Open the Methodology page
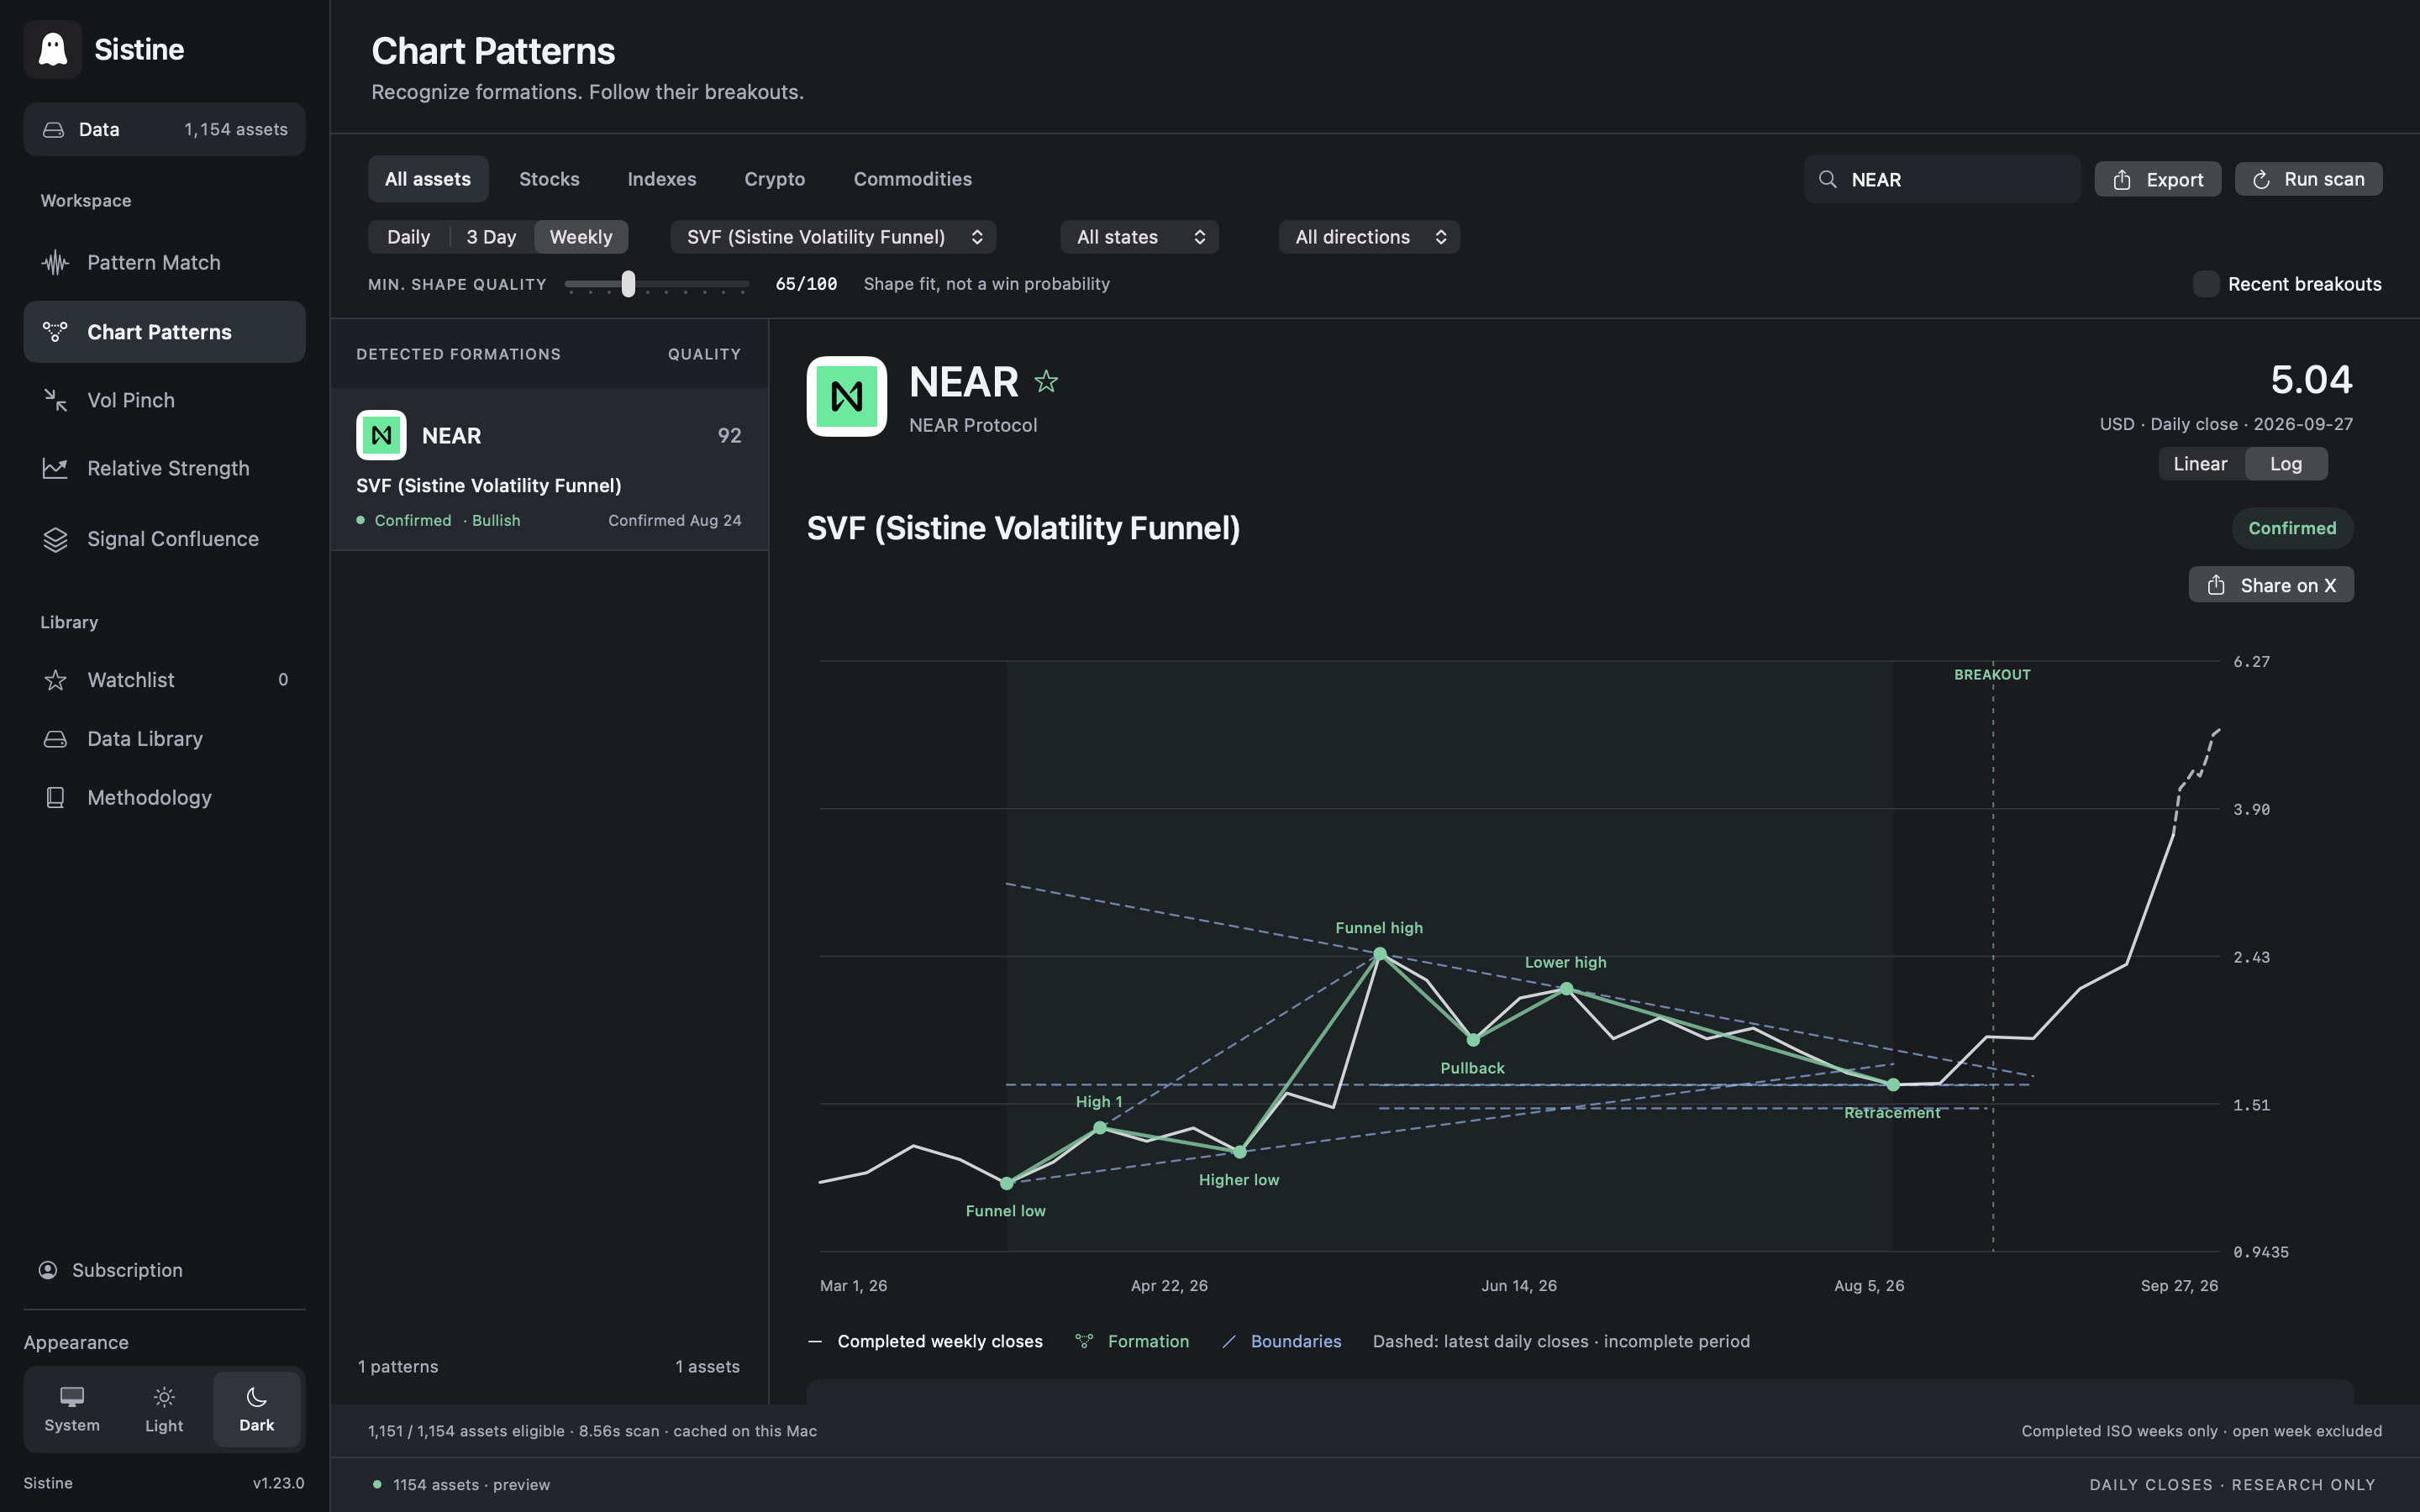This screenshot has height=1512, width=2420. (x=164, y=797)
